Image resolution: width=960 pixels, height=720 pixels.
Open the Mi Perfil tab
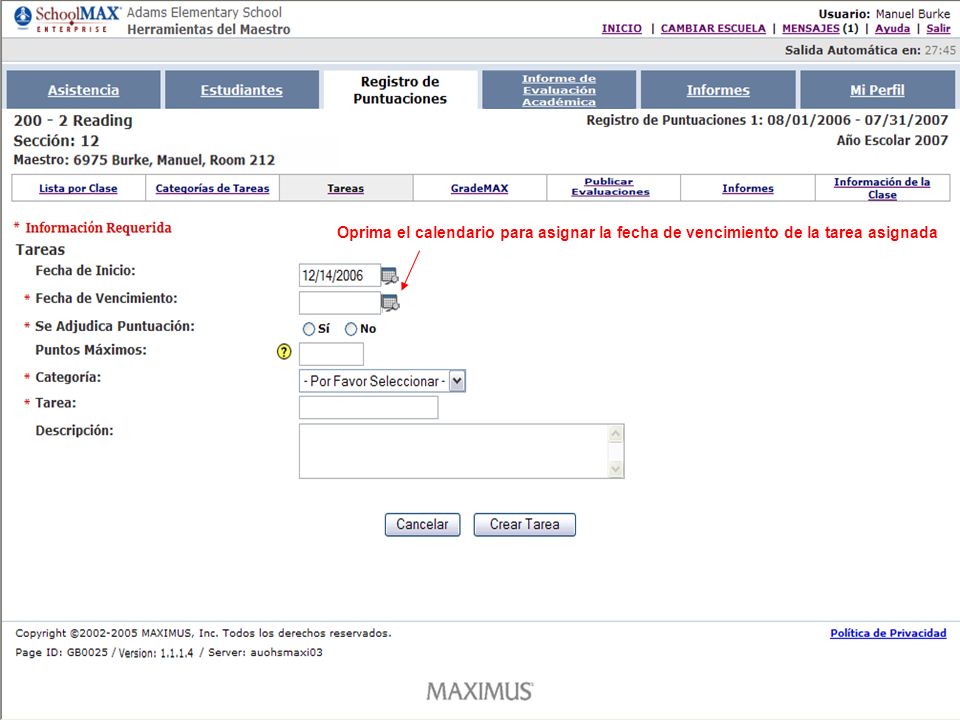[877, 90]
